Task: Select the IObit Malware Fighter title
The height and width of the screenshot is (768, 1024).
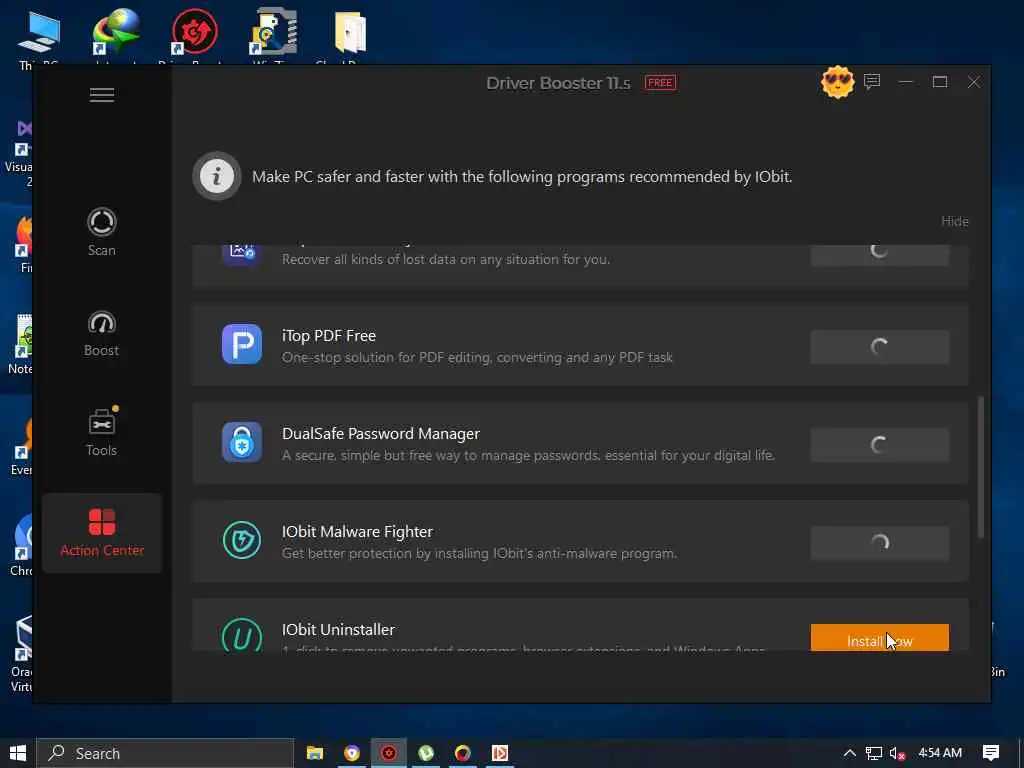Action: click(357, 532)
